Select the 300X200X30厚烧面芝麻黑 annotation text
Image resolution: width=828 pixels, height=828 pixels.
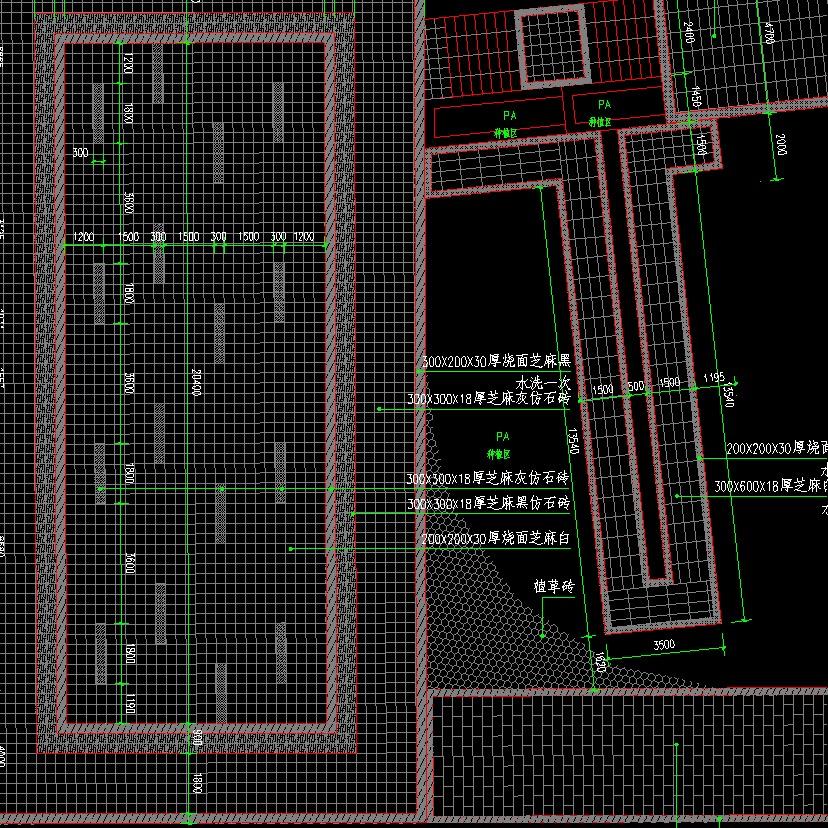coord(496,361)
